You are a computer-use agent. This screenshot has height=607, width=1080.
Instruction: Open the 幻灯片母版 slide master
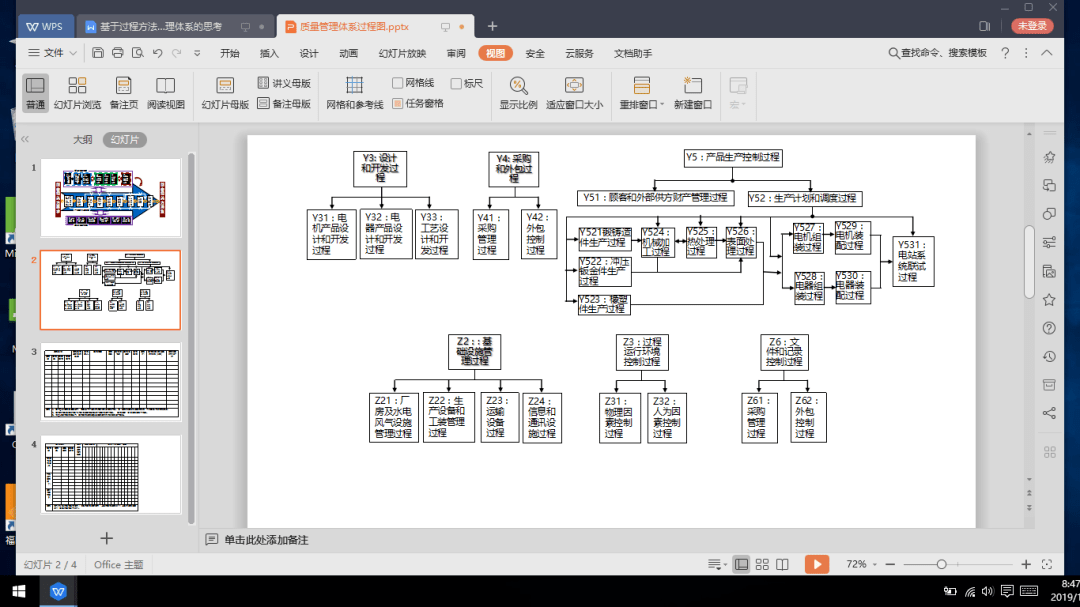(x=225, y=92)
